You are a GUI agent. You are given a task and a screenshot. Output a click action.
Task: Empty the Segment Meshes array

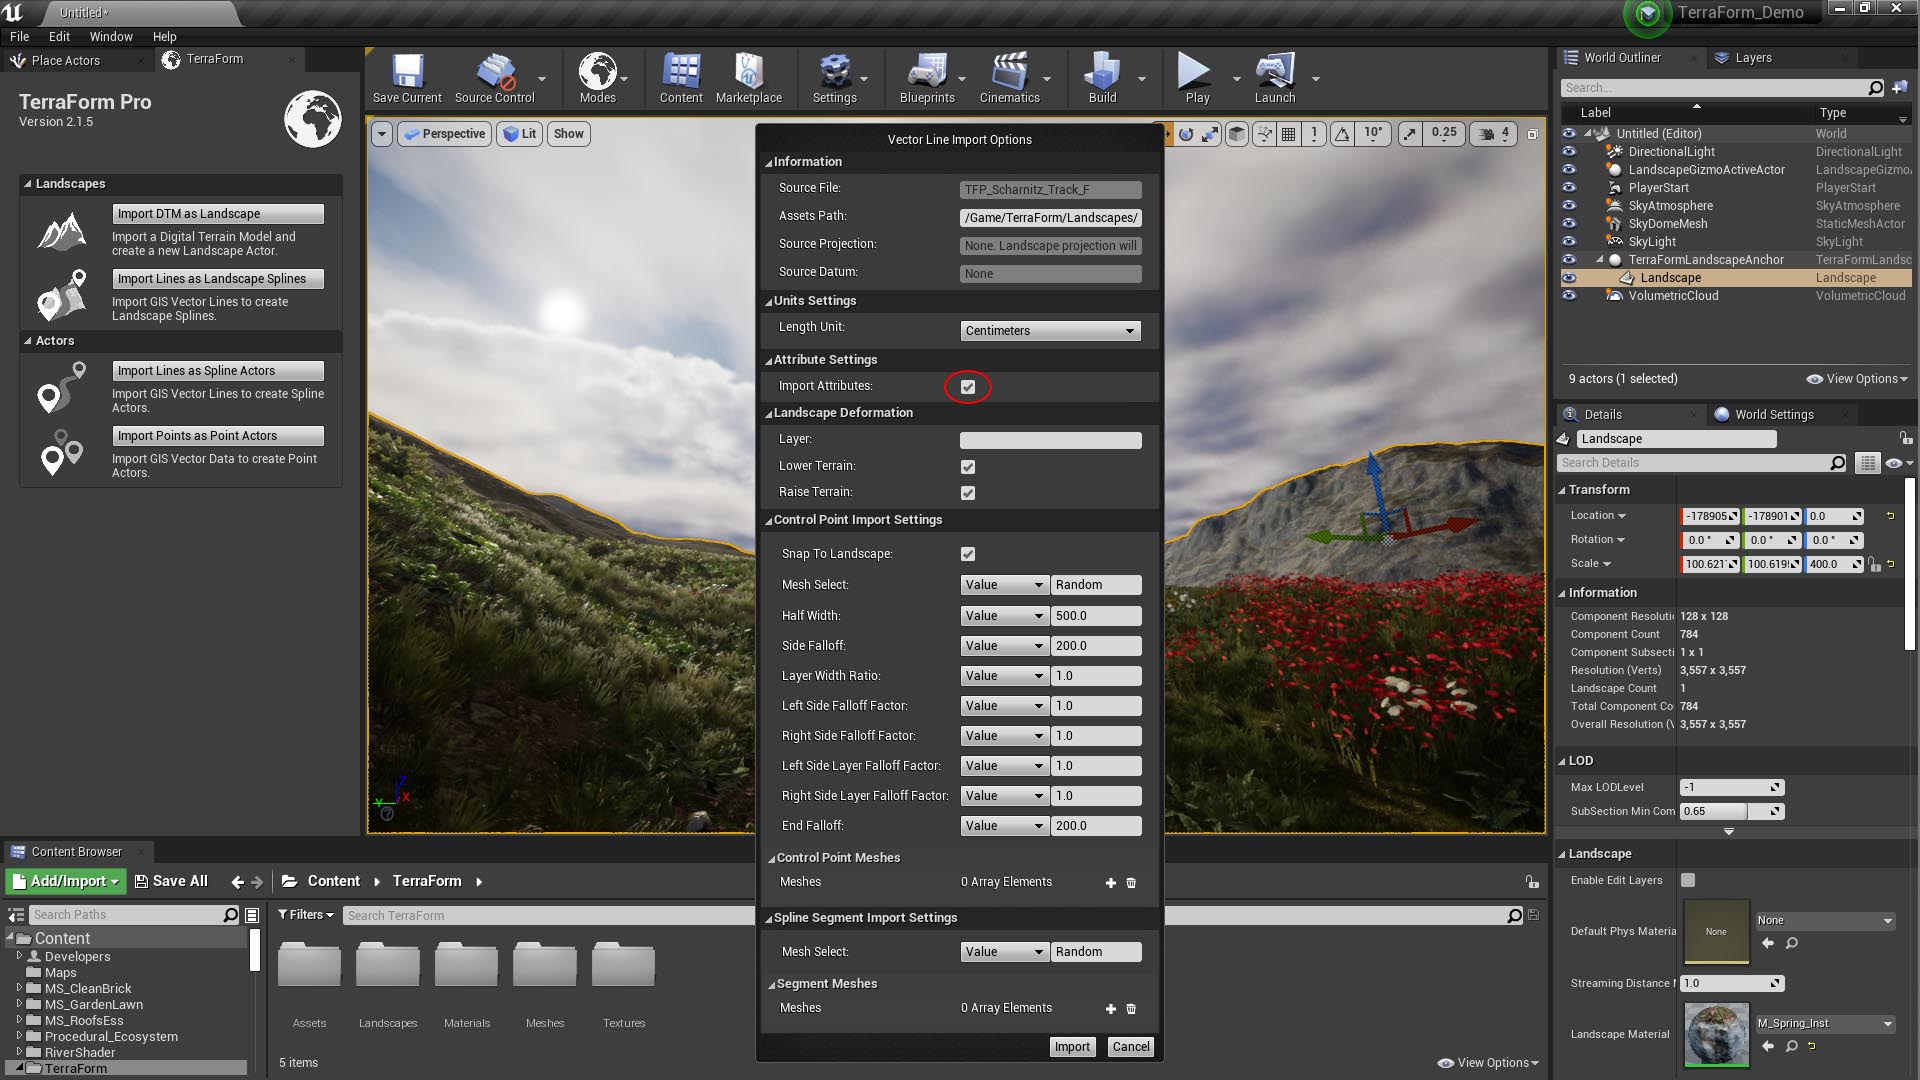point(1131,1009)
